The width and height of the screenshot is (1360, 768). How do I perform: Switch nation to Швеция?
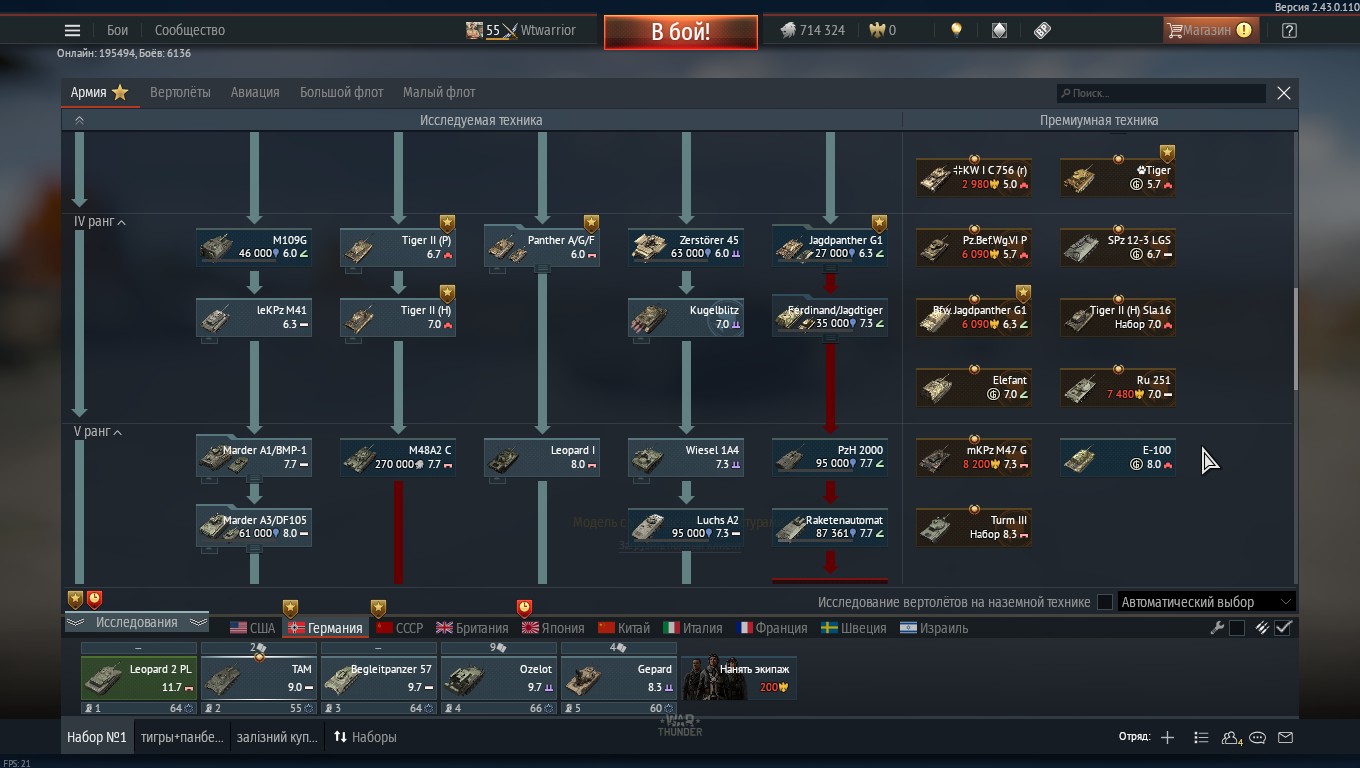[854, 628]
